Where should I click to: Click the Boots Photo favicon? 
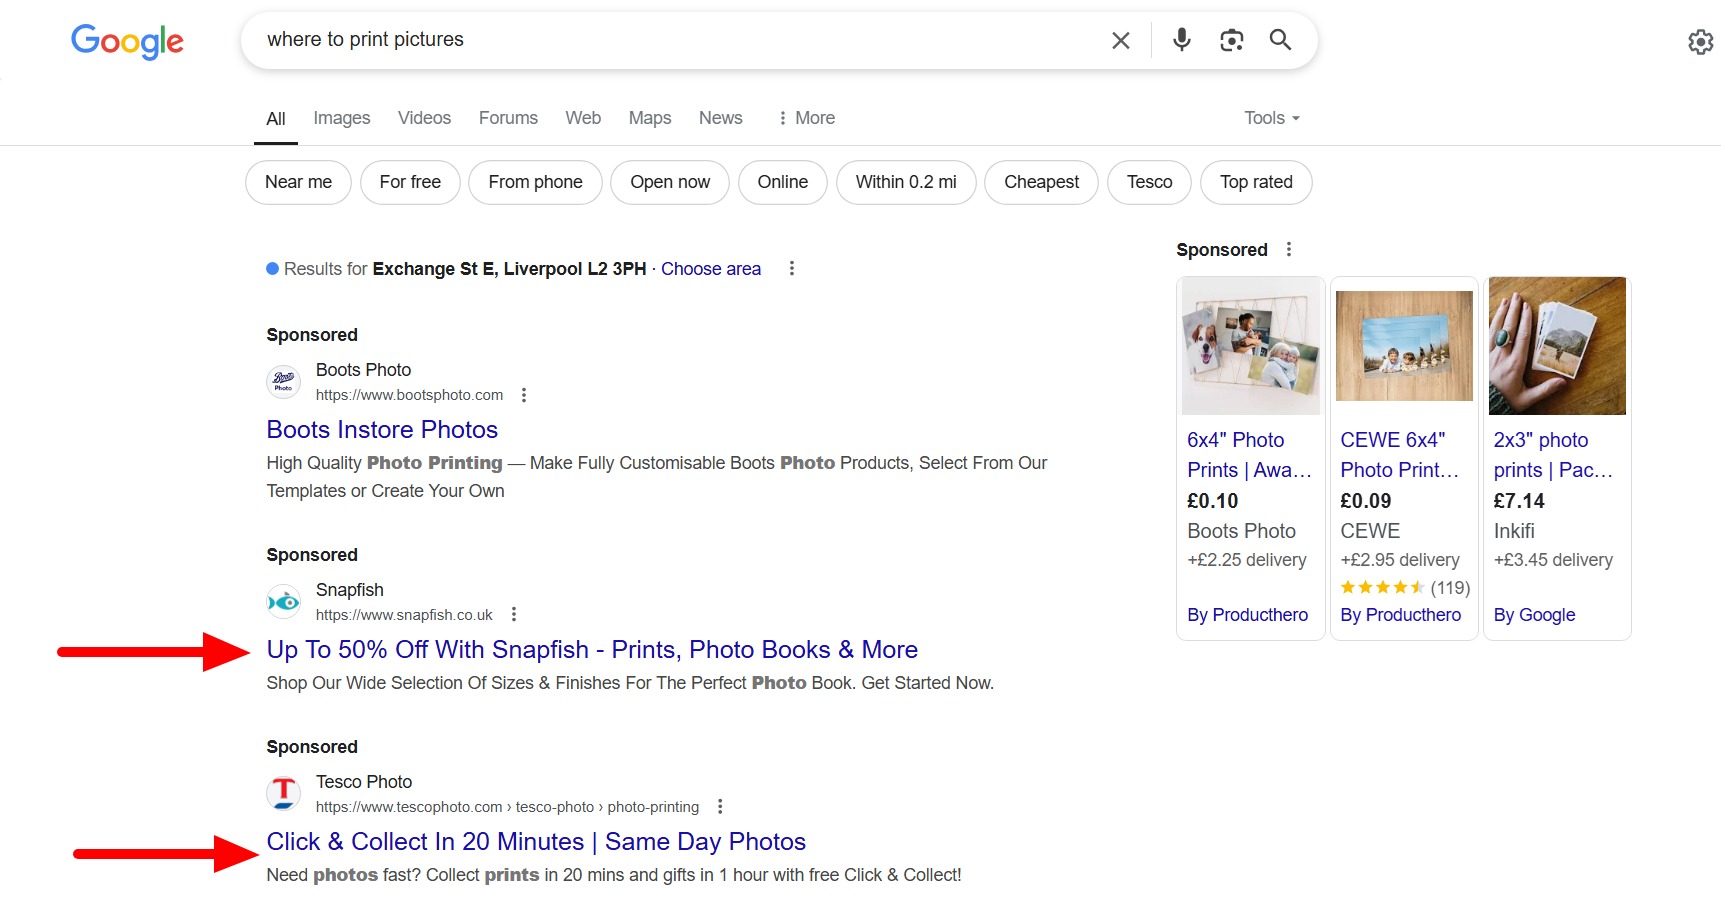click(x=284, y=381)
